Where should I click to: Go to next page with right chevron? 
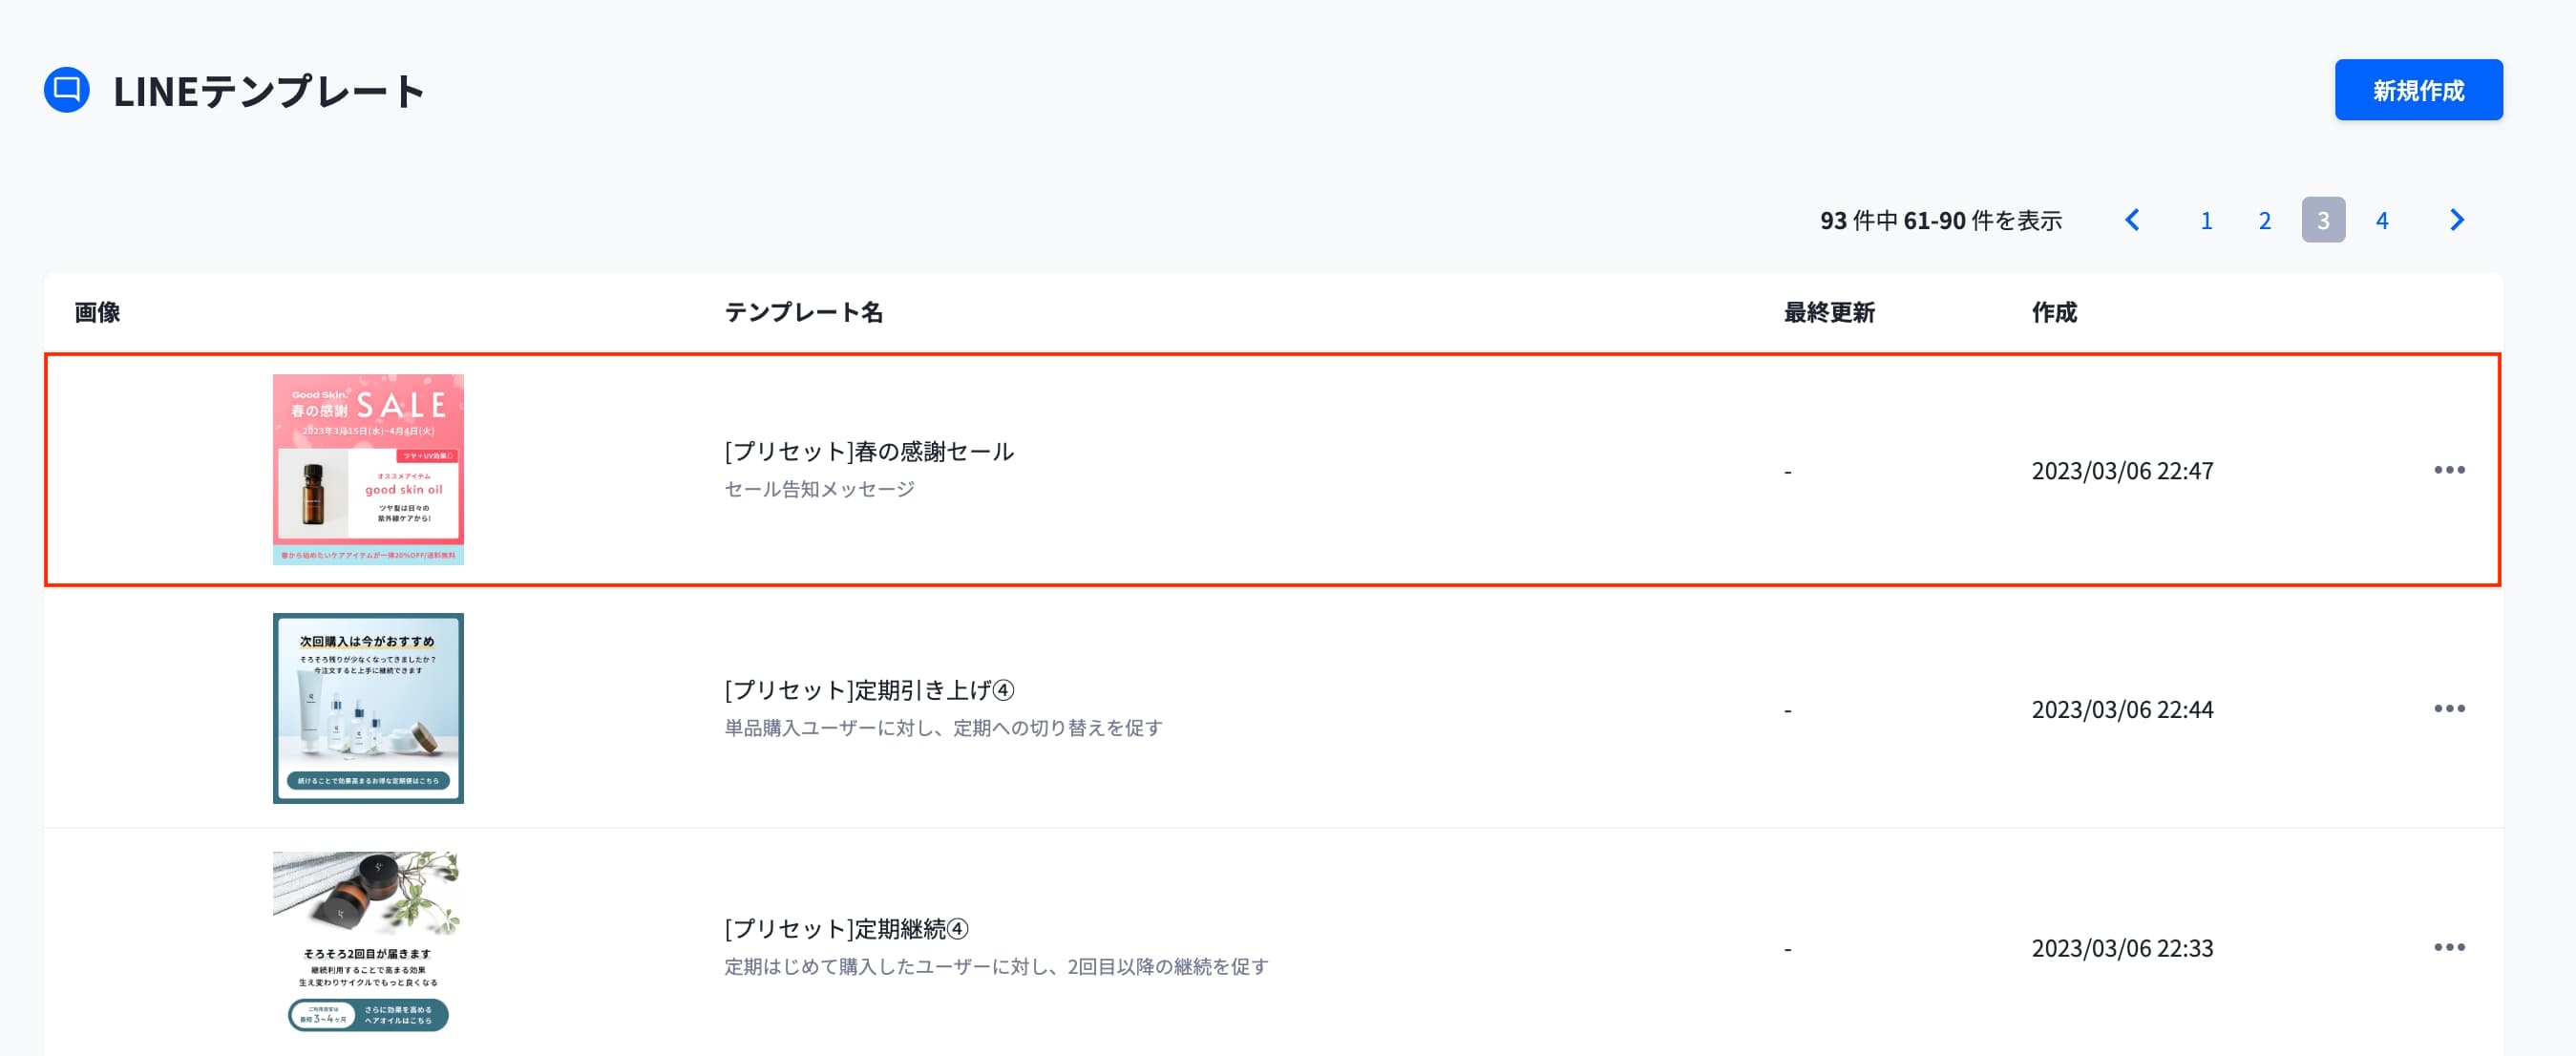coord(2456,220)
